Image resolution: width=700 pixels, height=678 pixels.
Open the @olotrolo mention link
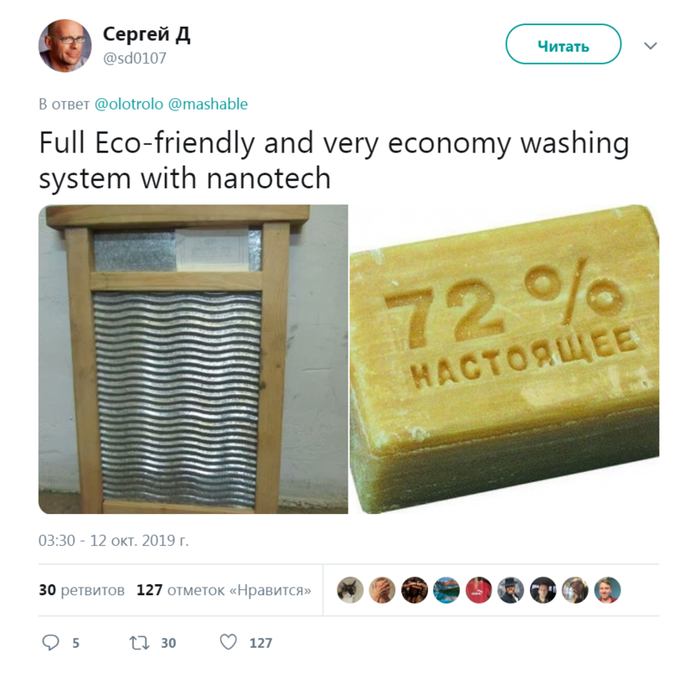point(129,104)
